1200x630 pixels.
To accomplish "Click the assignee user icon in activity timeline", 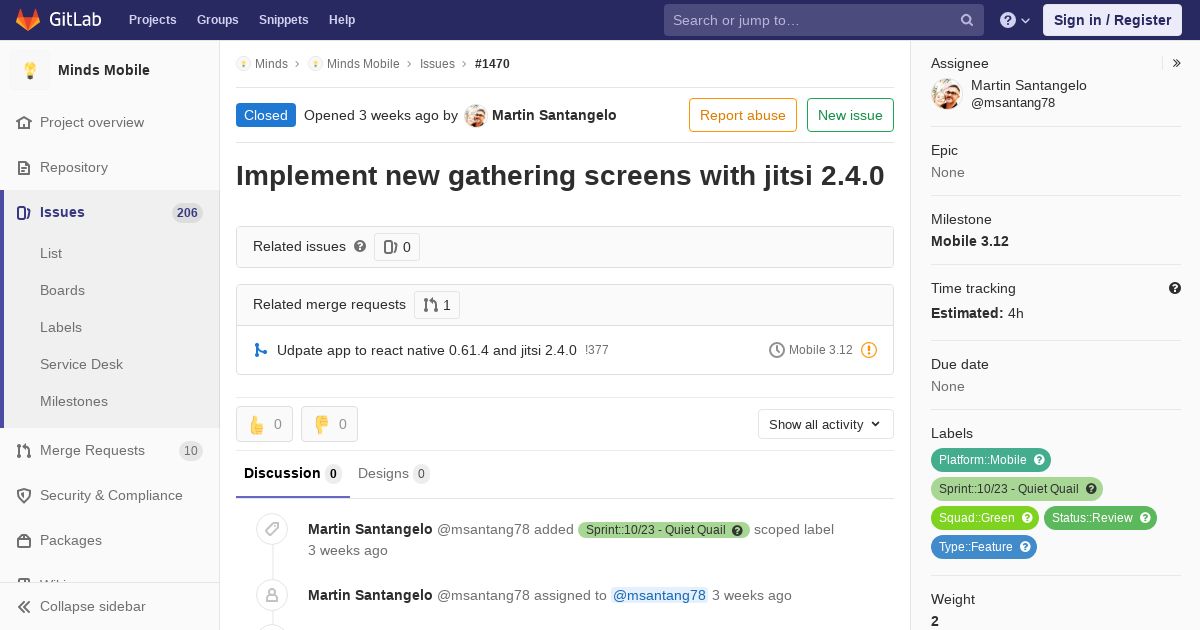I will [x=272, y=595].
